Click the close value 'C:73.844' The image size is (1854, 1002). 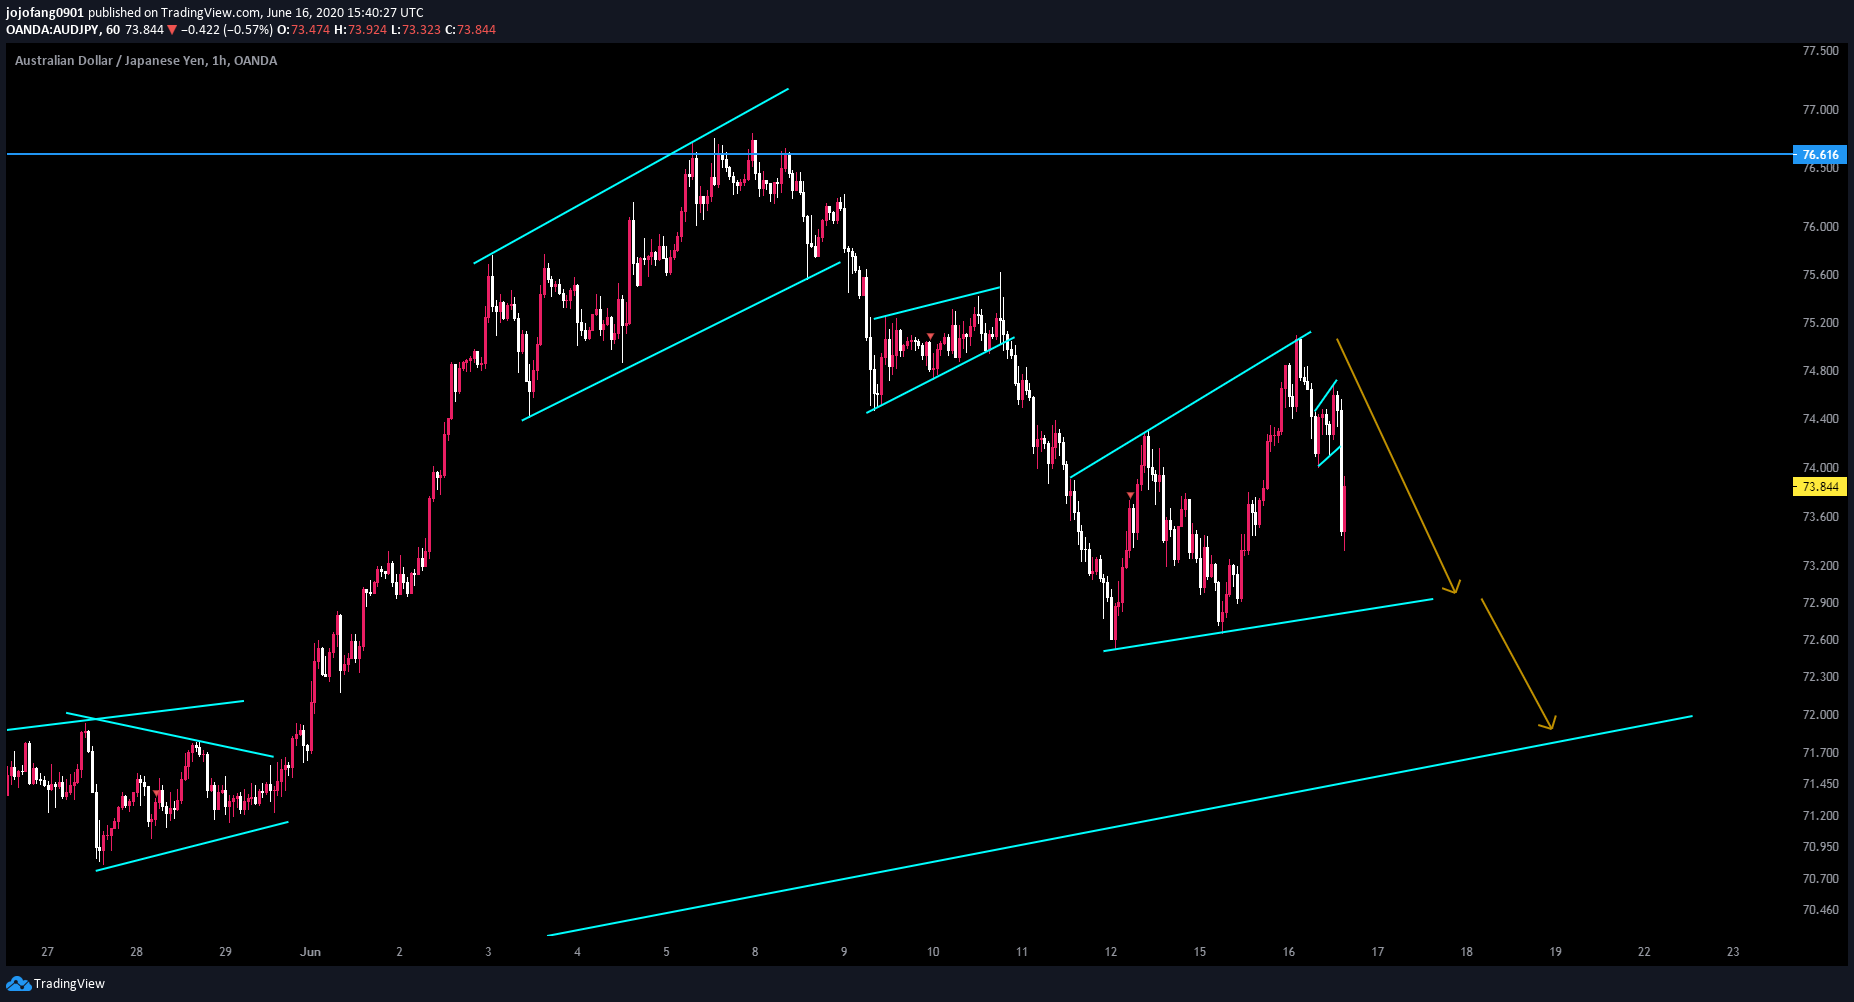[x=470, y=30]
